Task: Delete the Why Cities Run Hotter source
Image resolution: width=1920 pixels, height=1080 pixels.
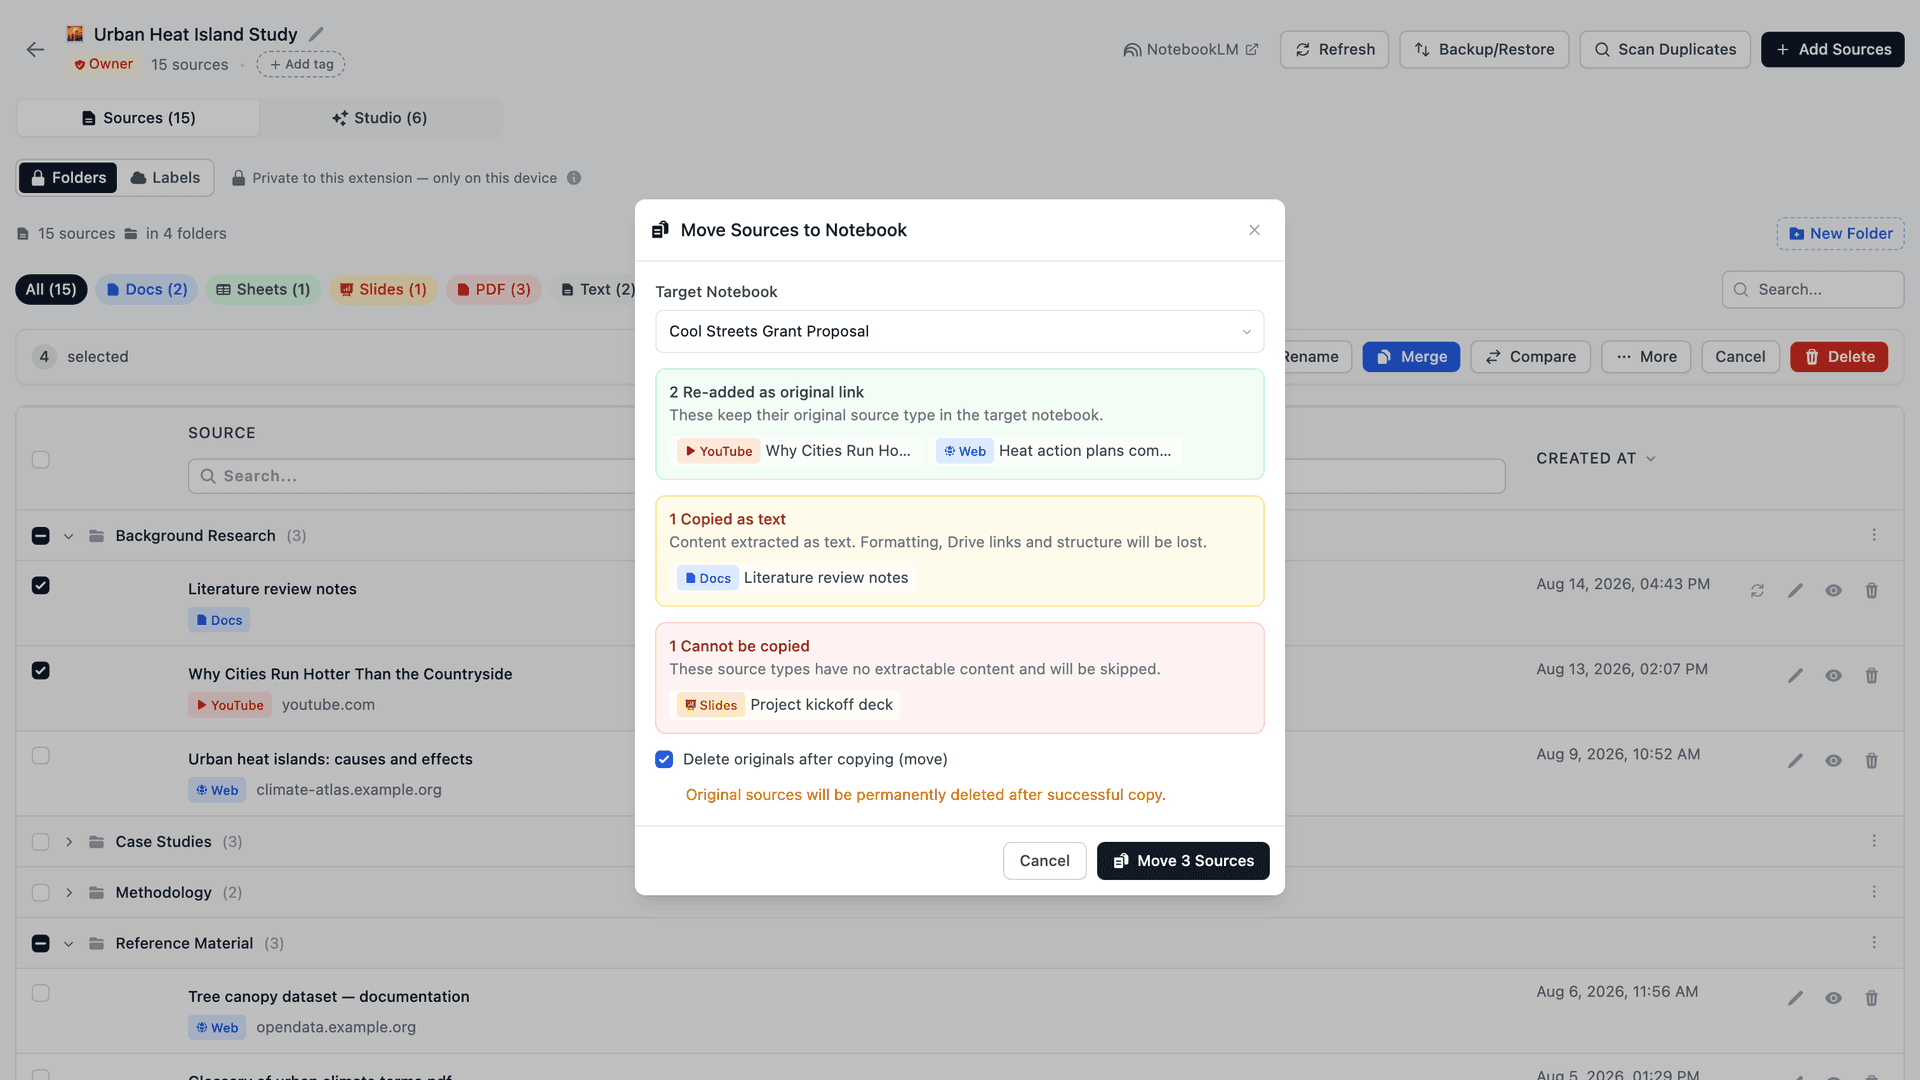Action: (1871, 676)
